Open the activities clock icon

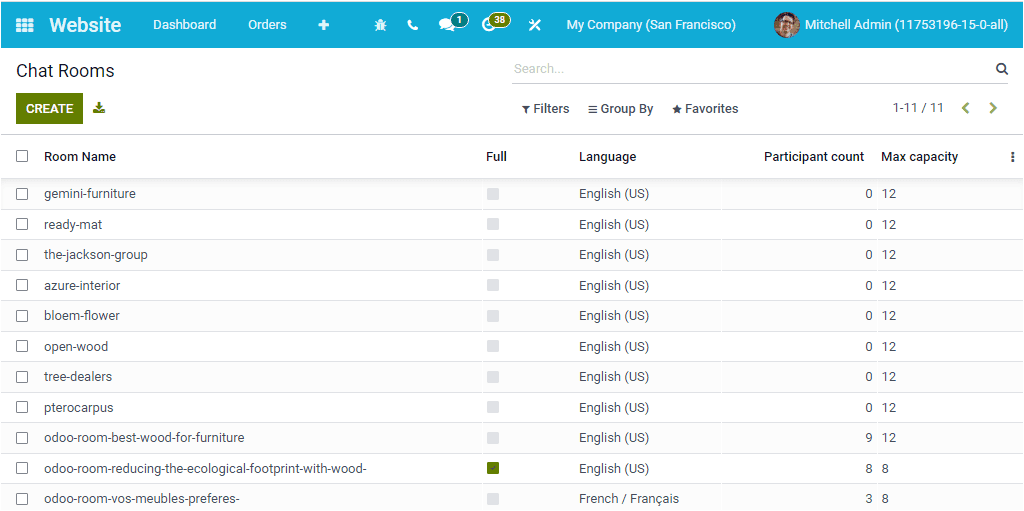489,25
